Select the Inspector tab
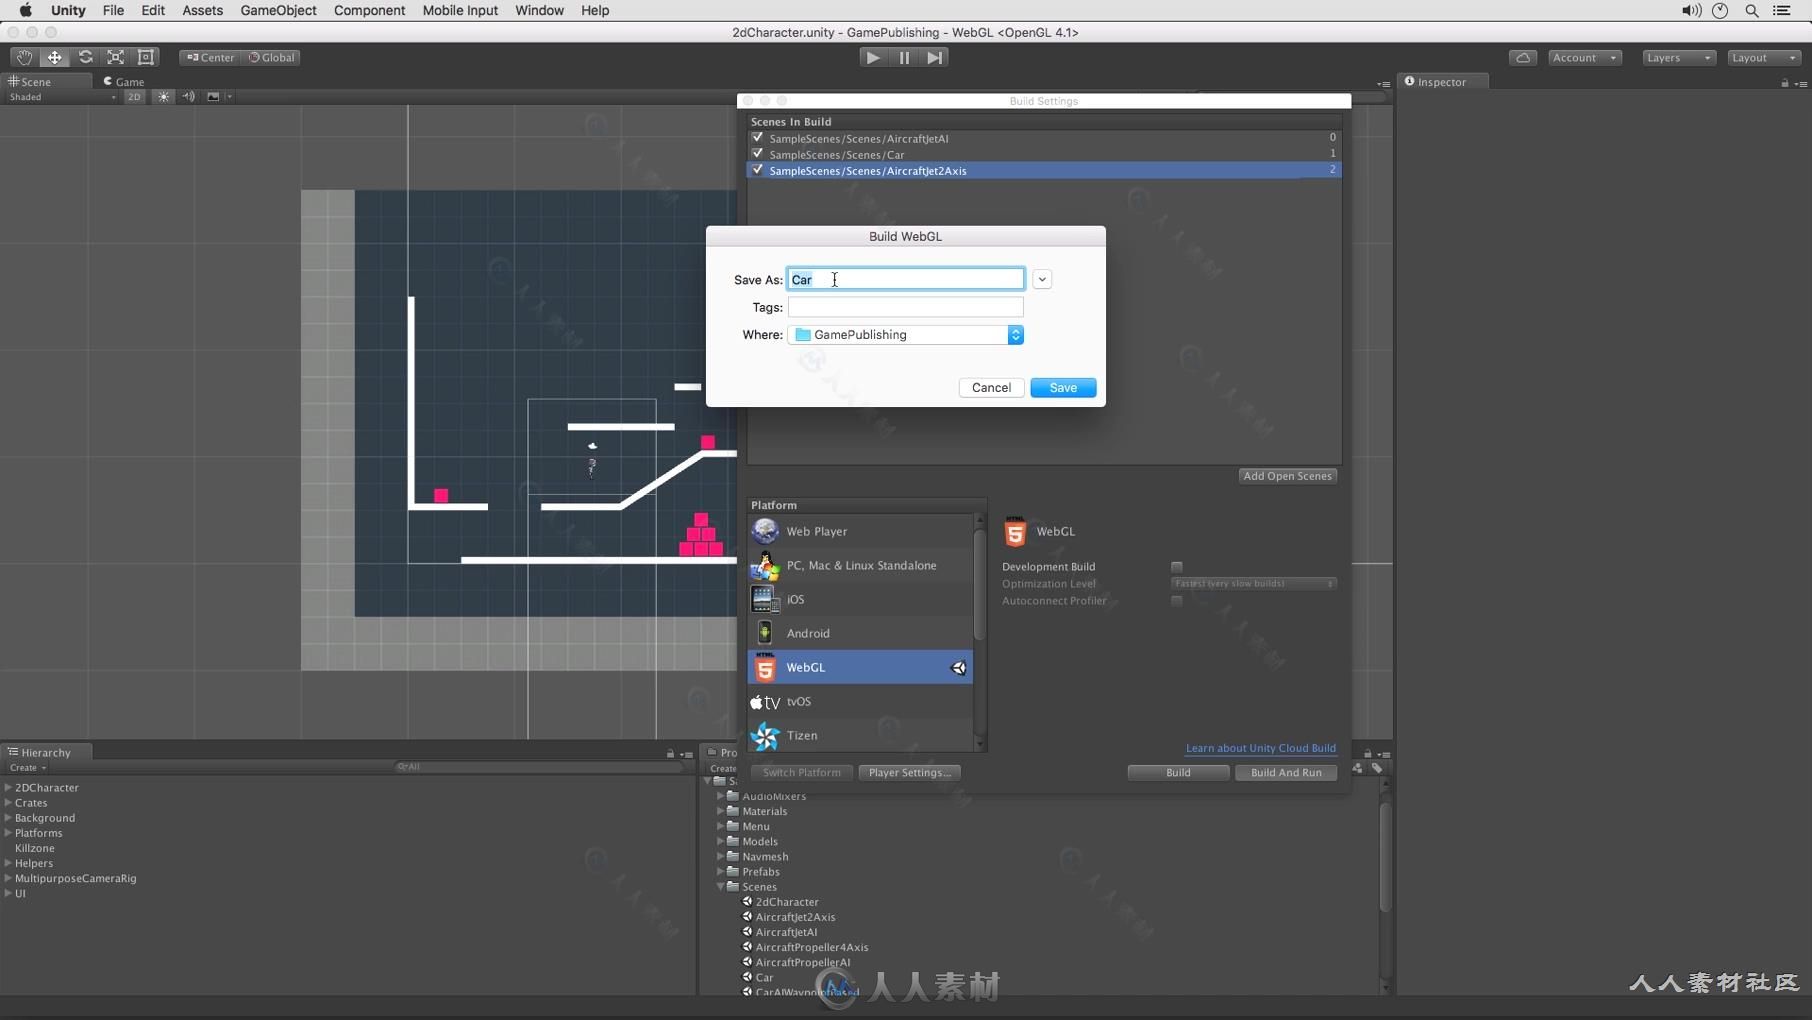Image resolution: width=1812 pixels, height=1020 pixels. [1441, 82]
